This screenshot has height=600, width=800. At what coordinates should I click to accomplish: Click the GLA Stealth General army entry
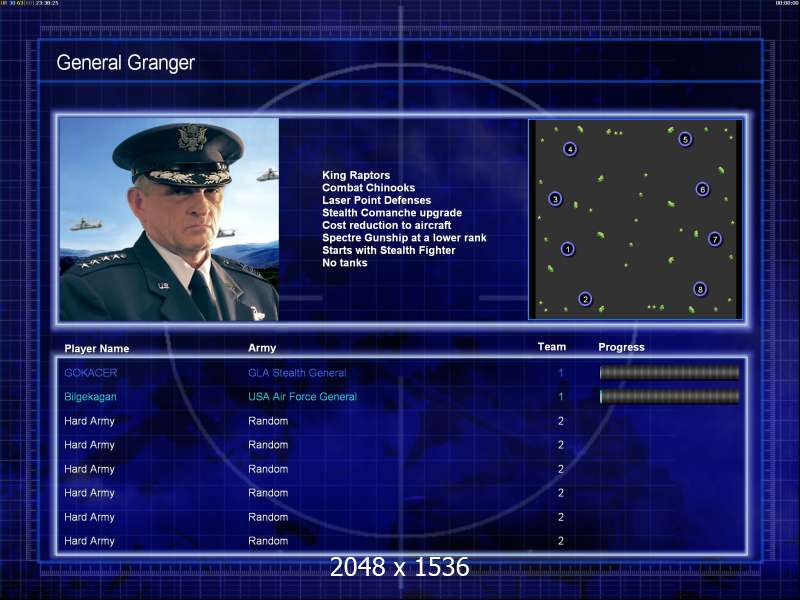tap(297, 373)
